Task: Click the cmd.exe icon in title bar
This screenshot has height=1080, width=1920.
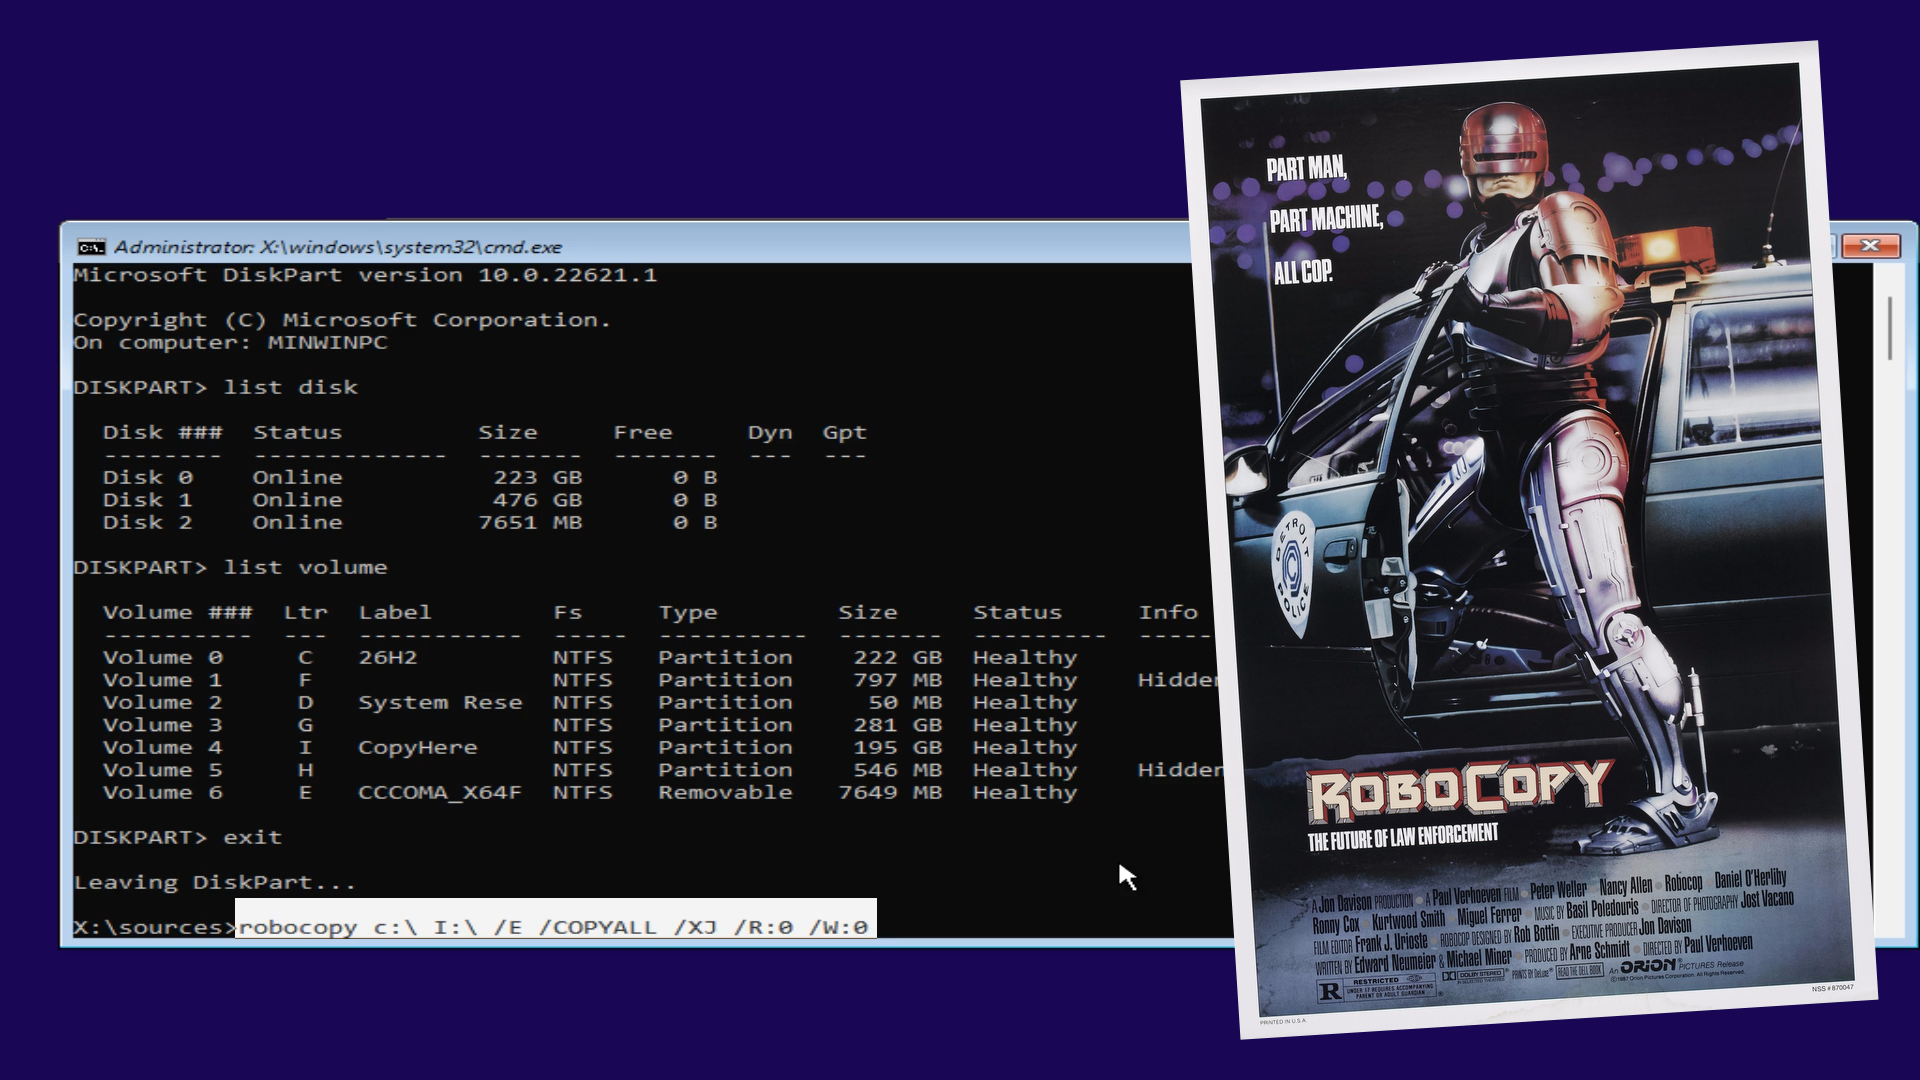Action: click(x=91, y=247)
